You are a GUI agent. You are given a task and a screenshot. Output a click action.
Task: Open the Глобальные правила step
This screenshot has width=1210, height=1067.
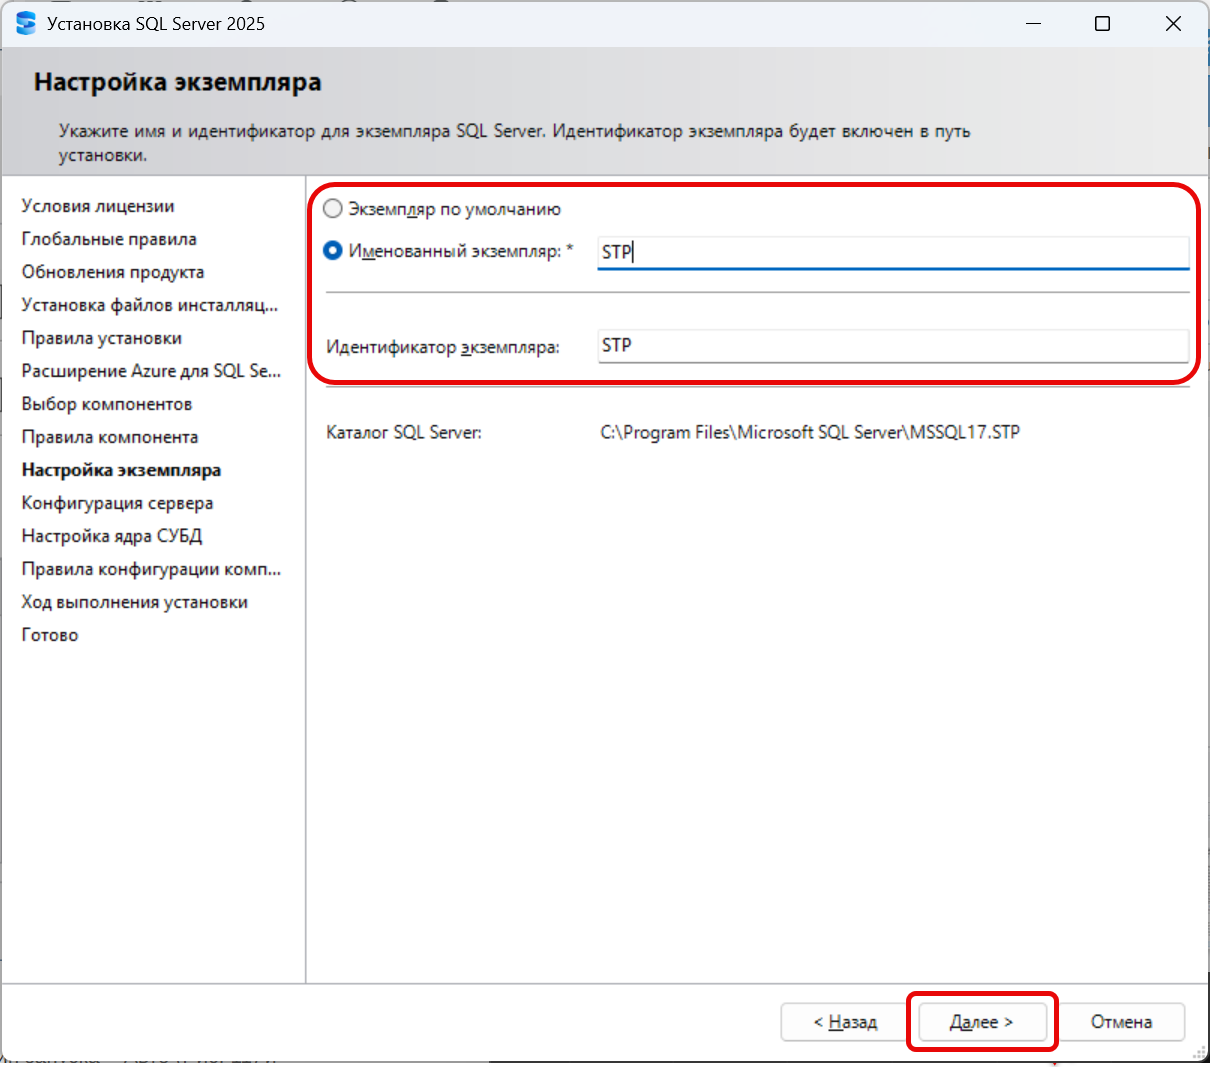tap(109, 239)
